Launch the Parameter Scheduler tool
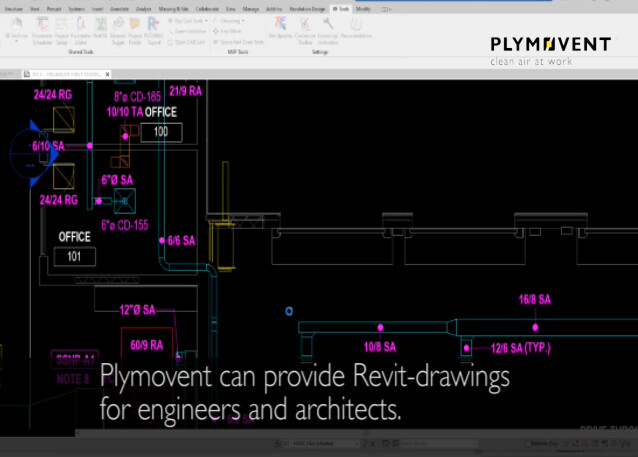This screenshot has height=457, width=638. 42,31
